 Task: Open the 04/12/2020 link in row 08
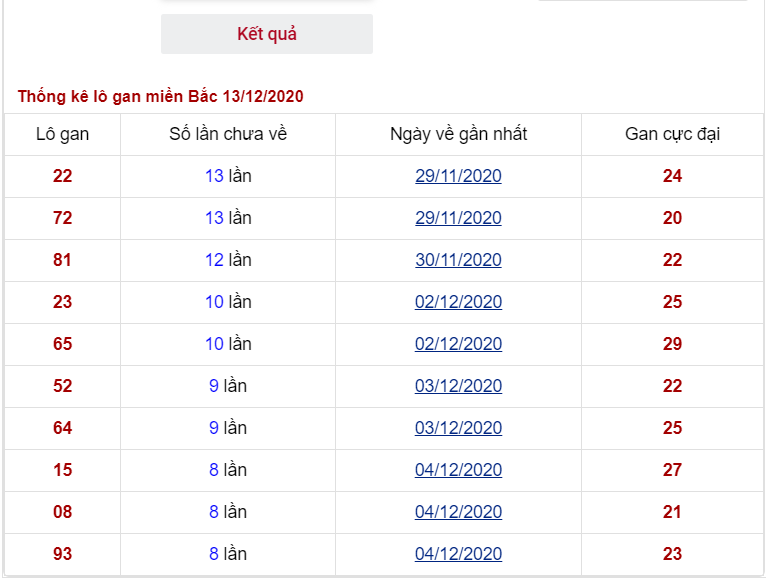pyautogui.click(x=458, y=512)
